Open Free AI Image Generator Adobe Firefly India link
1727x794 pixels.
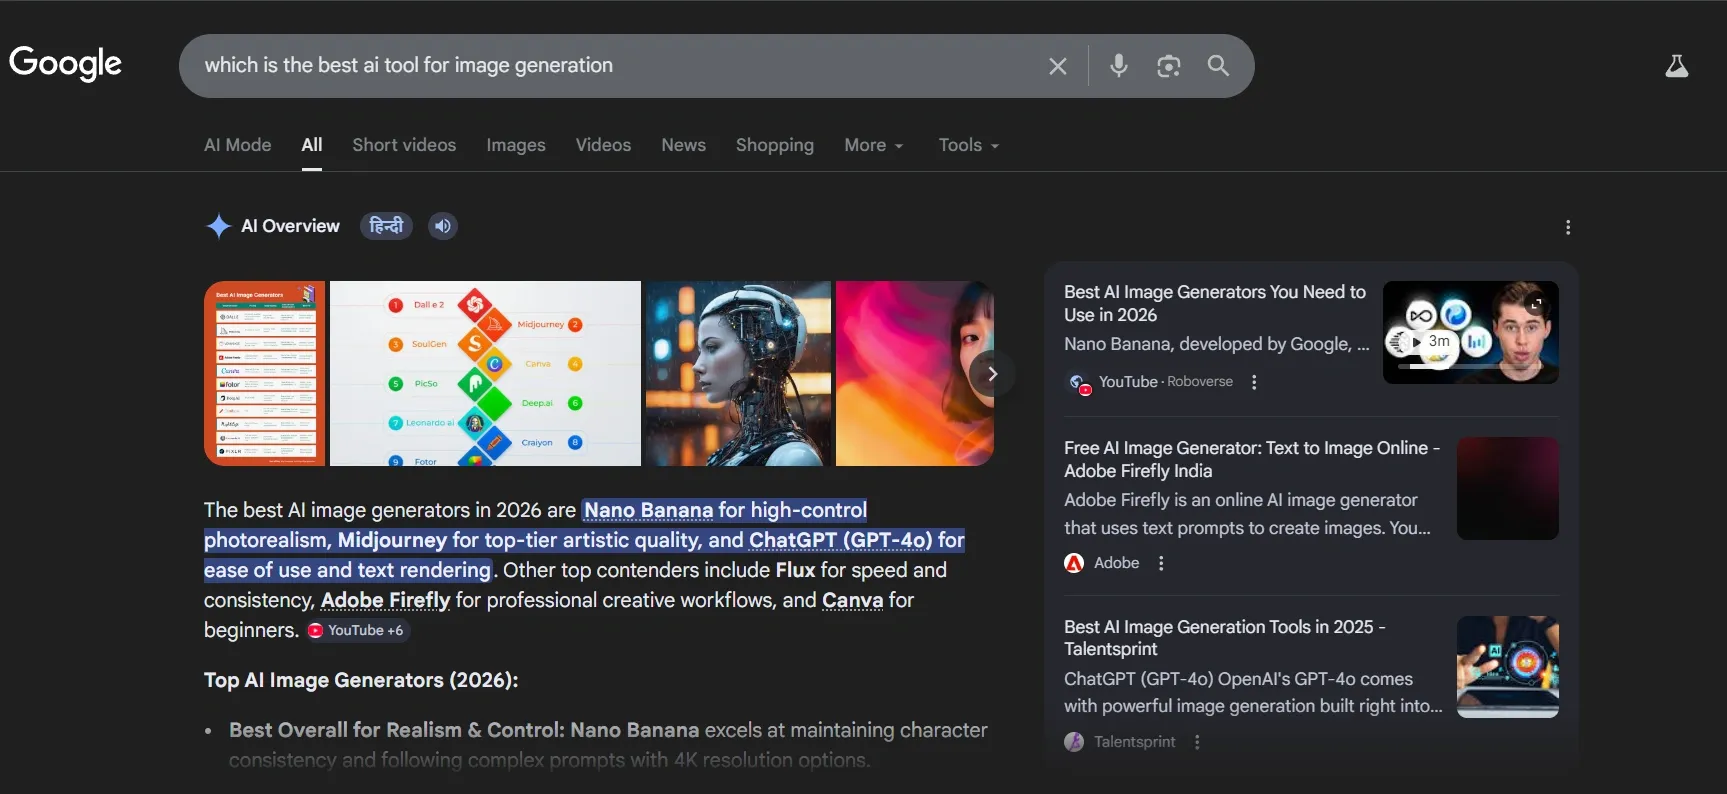coord(1252,459)
